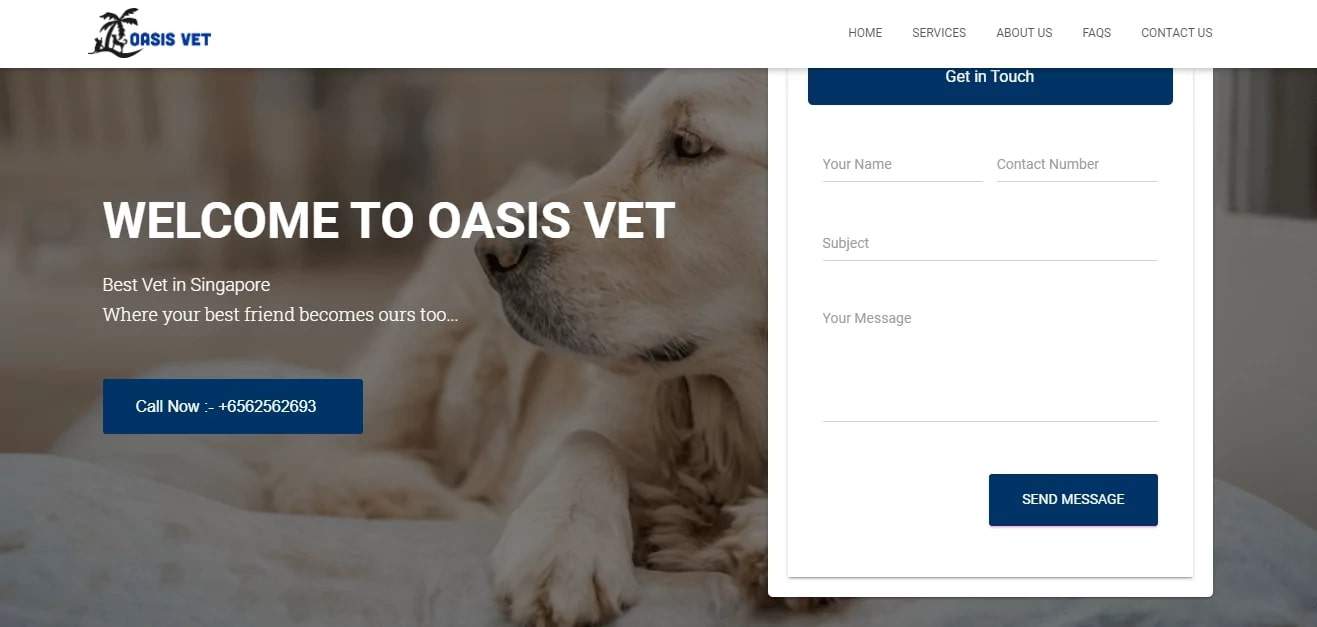Open the HOME navigation link

(x=865, y=33)
